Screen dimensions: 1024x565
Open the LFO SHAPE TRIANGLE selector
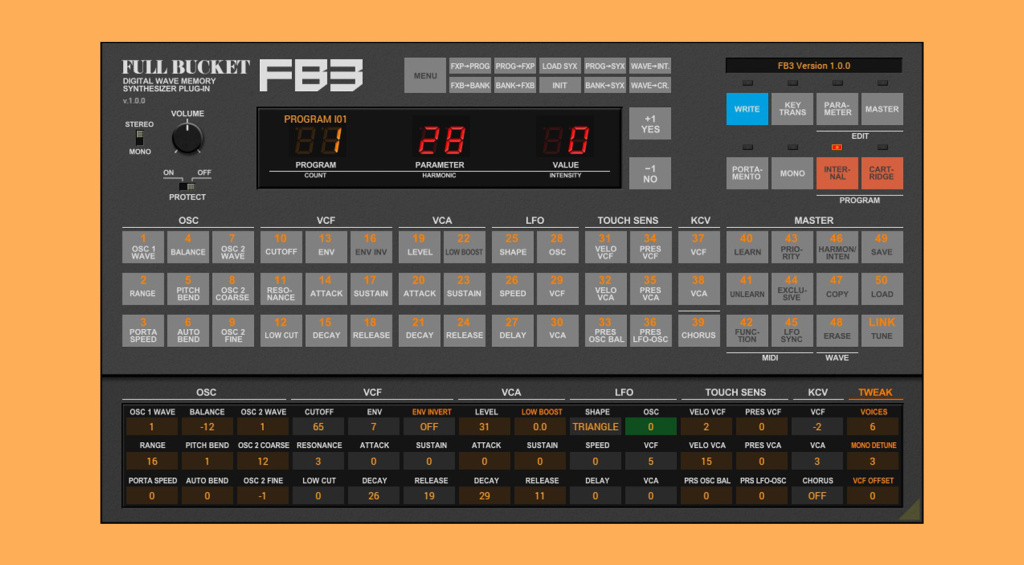tap(596, 427)
